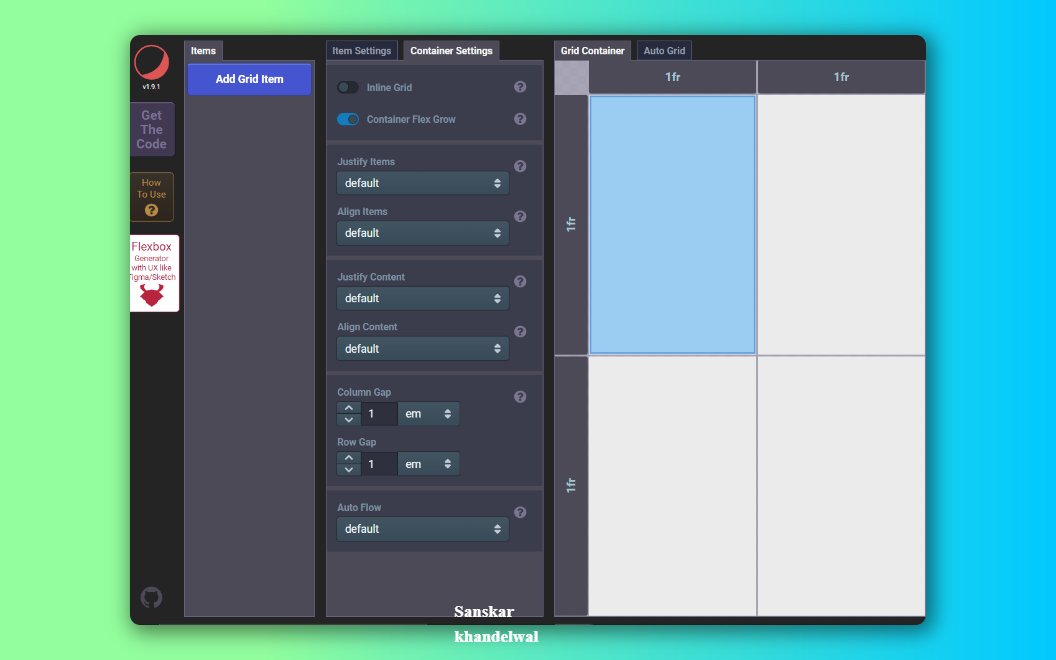Select the bottom-right grid cell
Image resolution: width=1056 pixels, height=660 pixels.
842,486
